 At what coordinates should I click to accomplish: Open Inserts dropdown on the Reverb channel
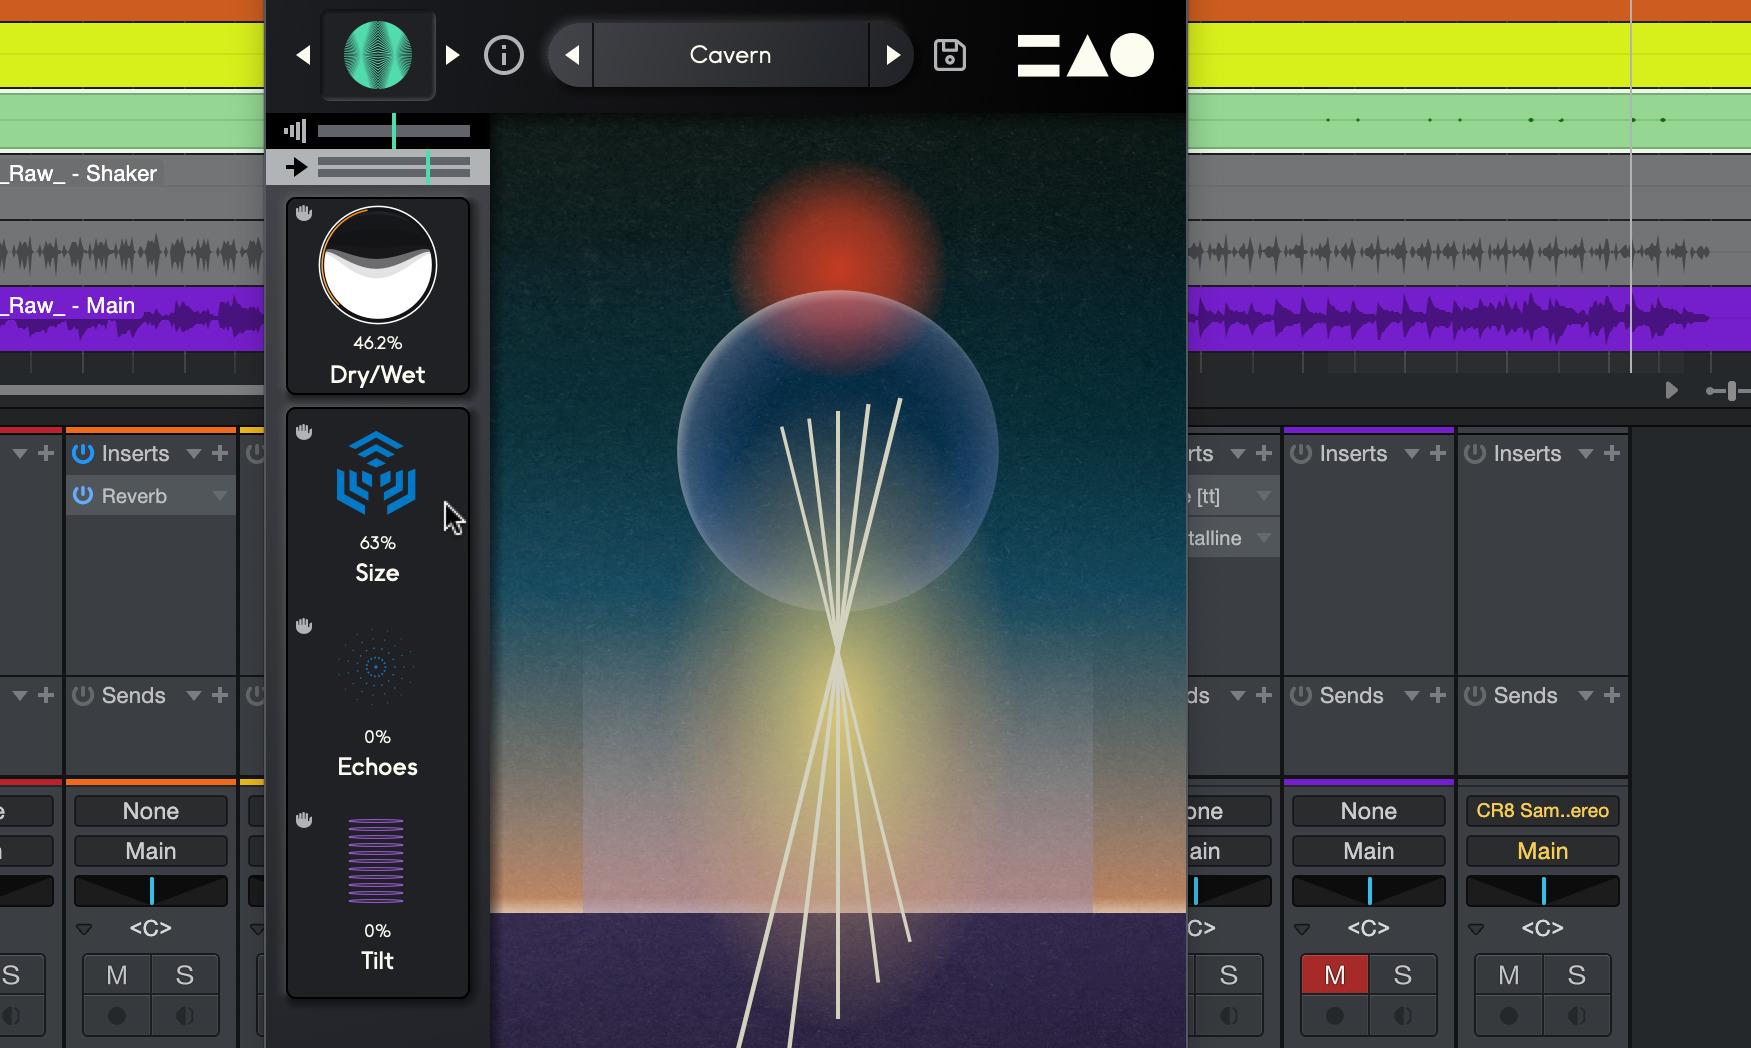coord(194,454)
